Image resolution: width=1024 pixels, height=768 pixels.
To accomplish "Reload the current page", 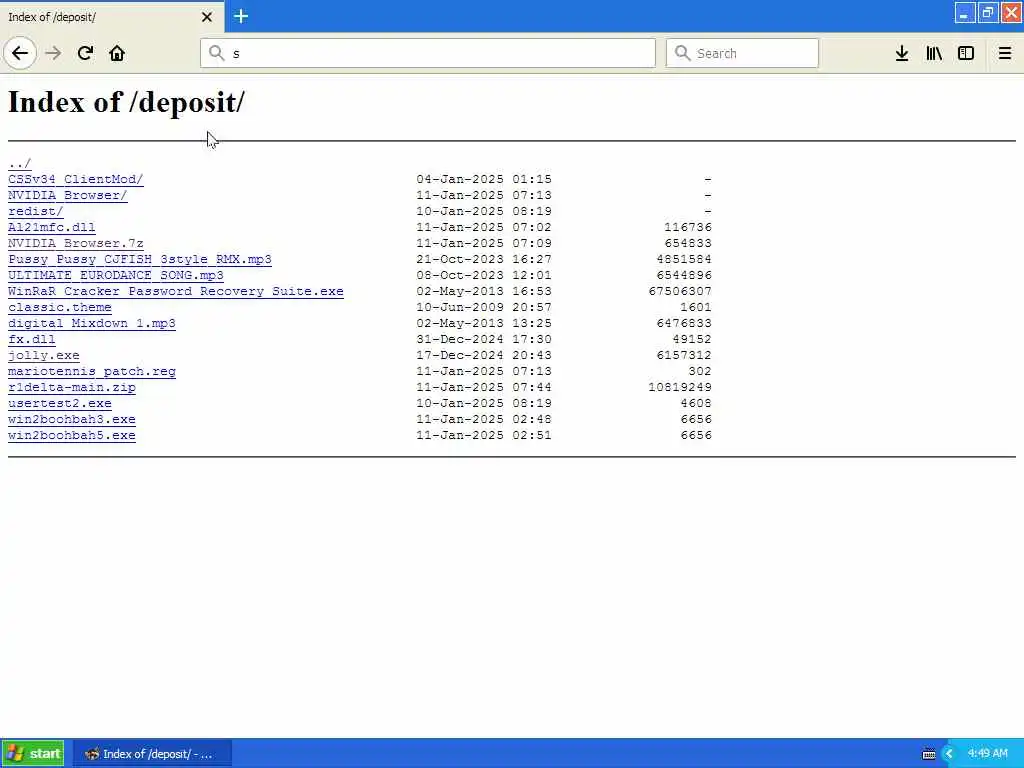I will [85, 53].
